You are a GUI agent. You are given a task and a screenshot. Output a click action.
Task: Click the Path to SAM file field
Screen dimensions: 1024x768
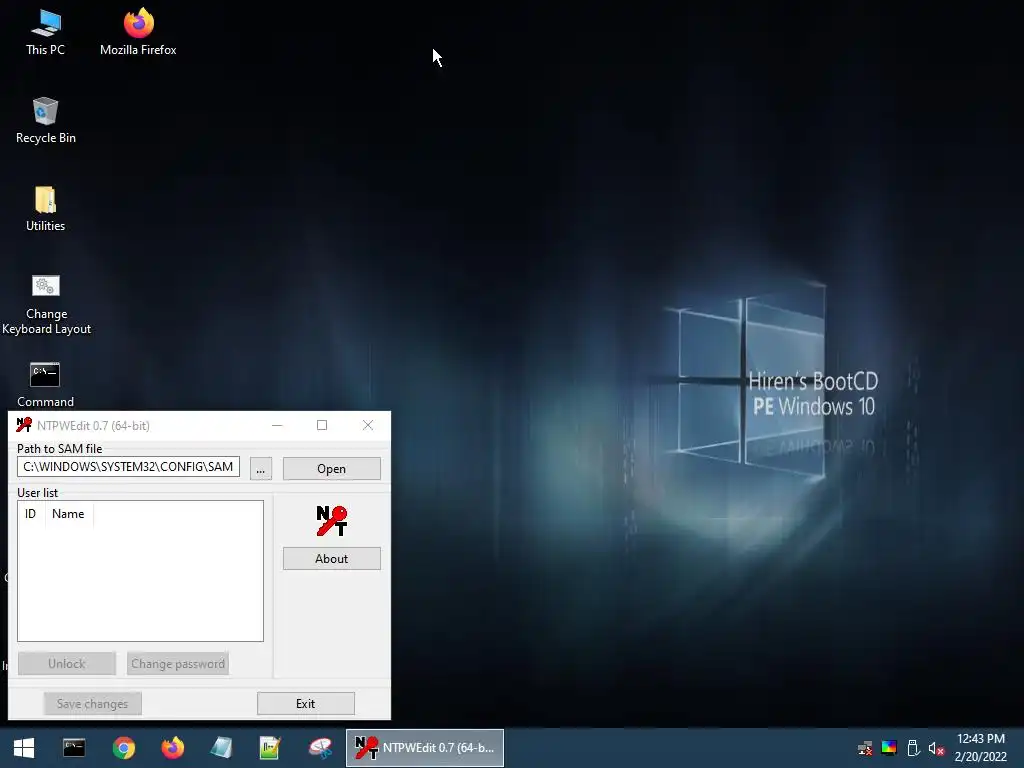(129, 467)
